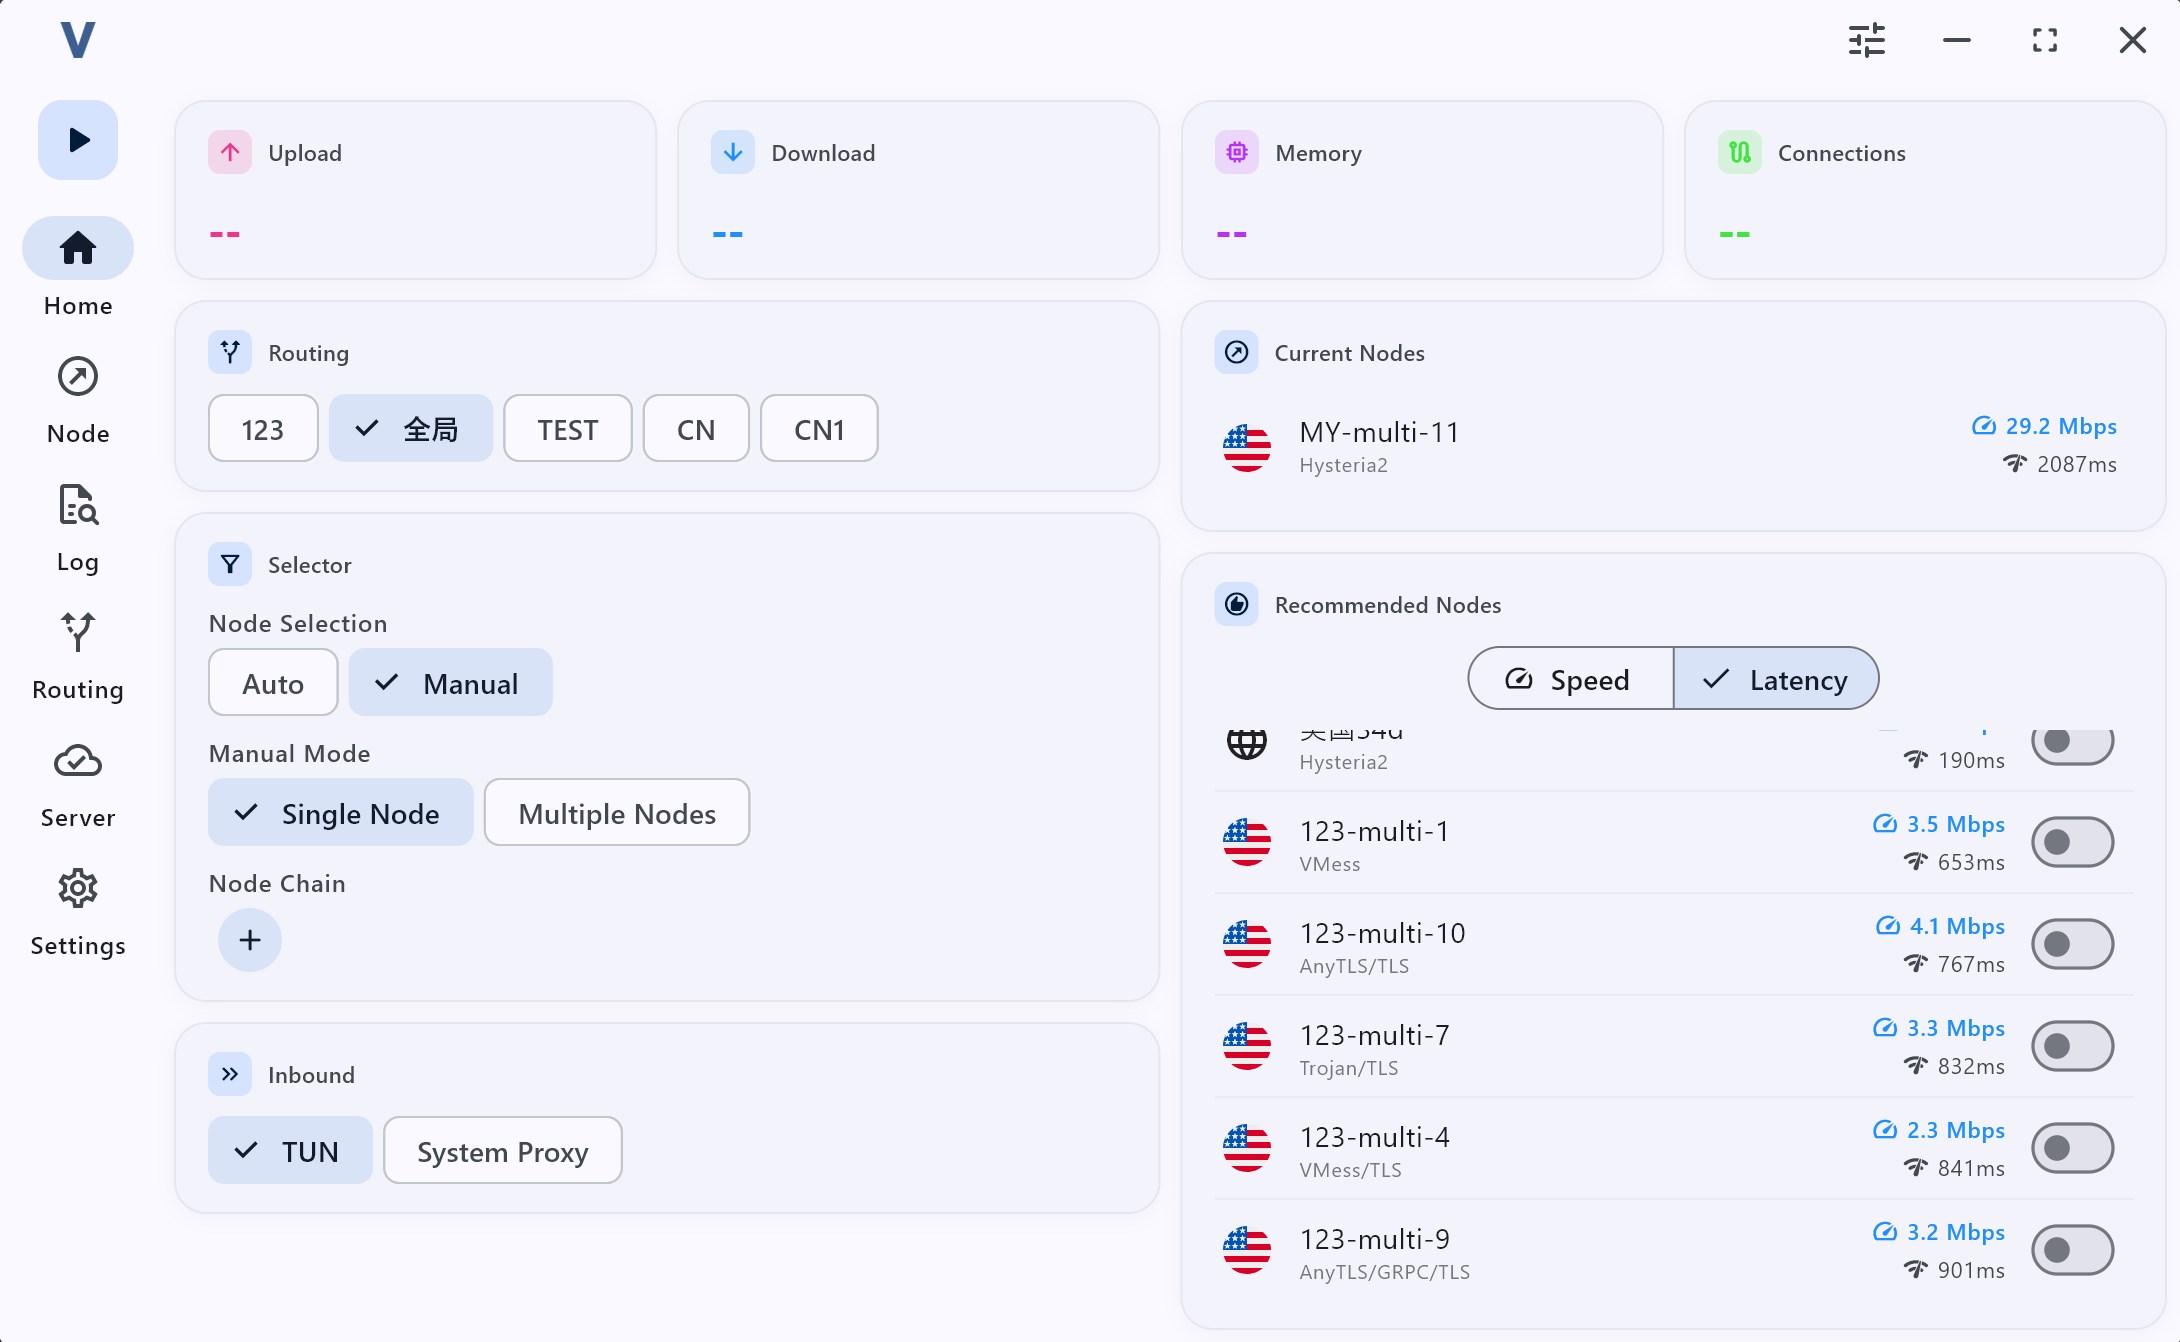Enable the 123-multi-10 node switch
The width and height of the screenshot is (2180, 1342).
2073,944
